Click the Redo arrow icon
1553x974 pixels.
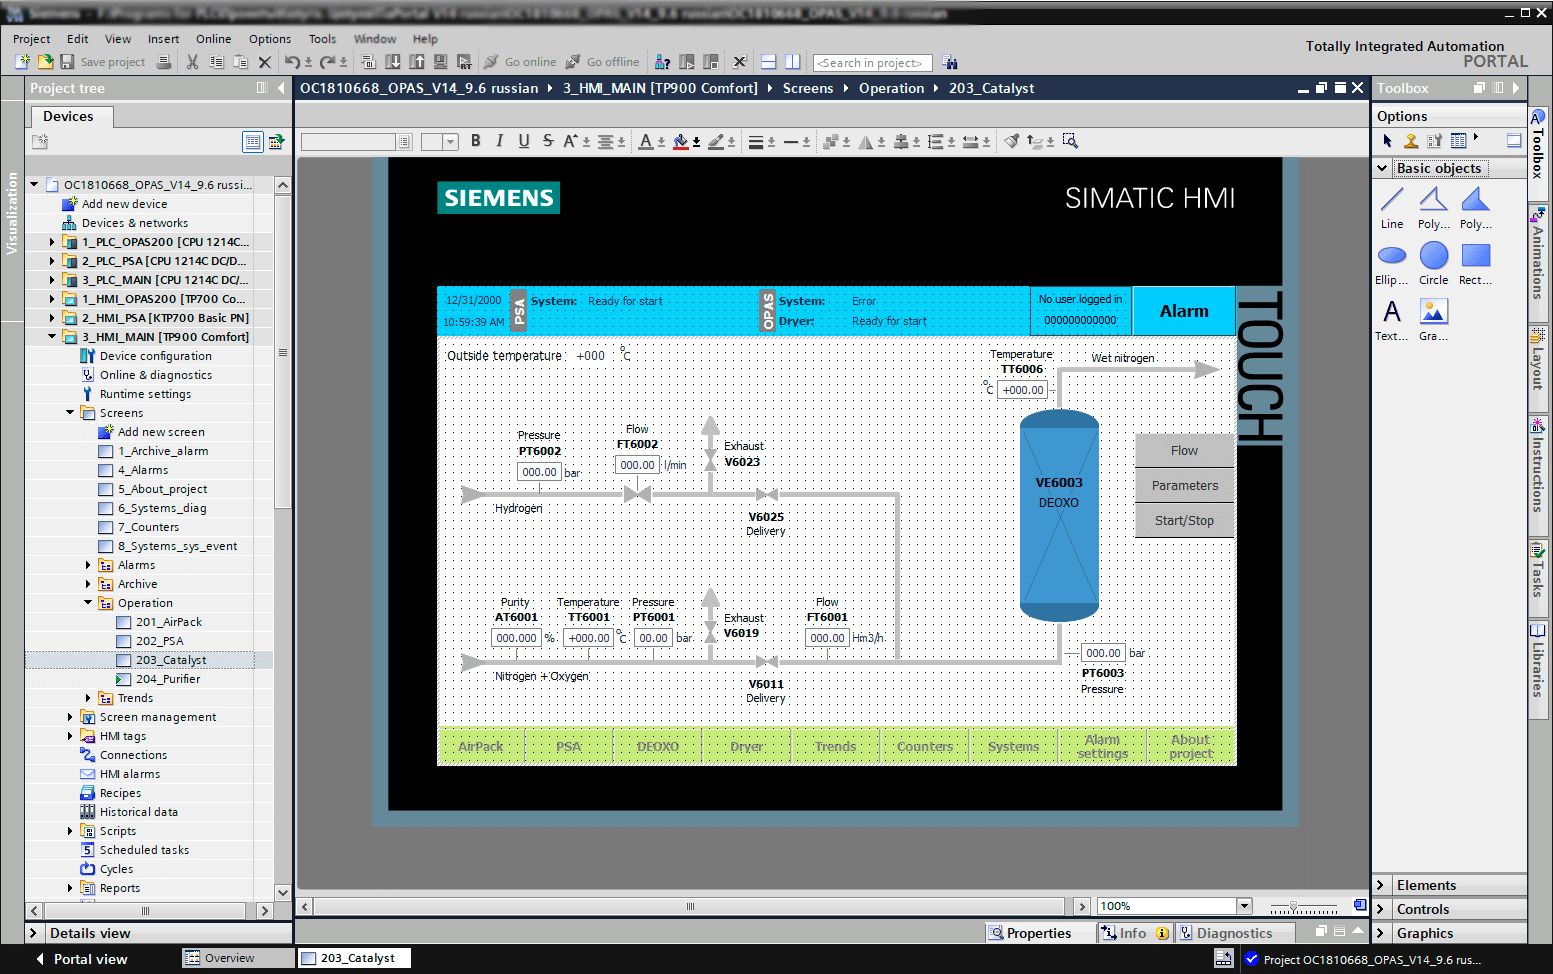(327, 62)
